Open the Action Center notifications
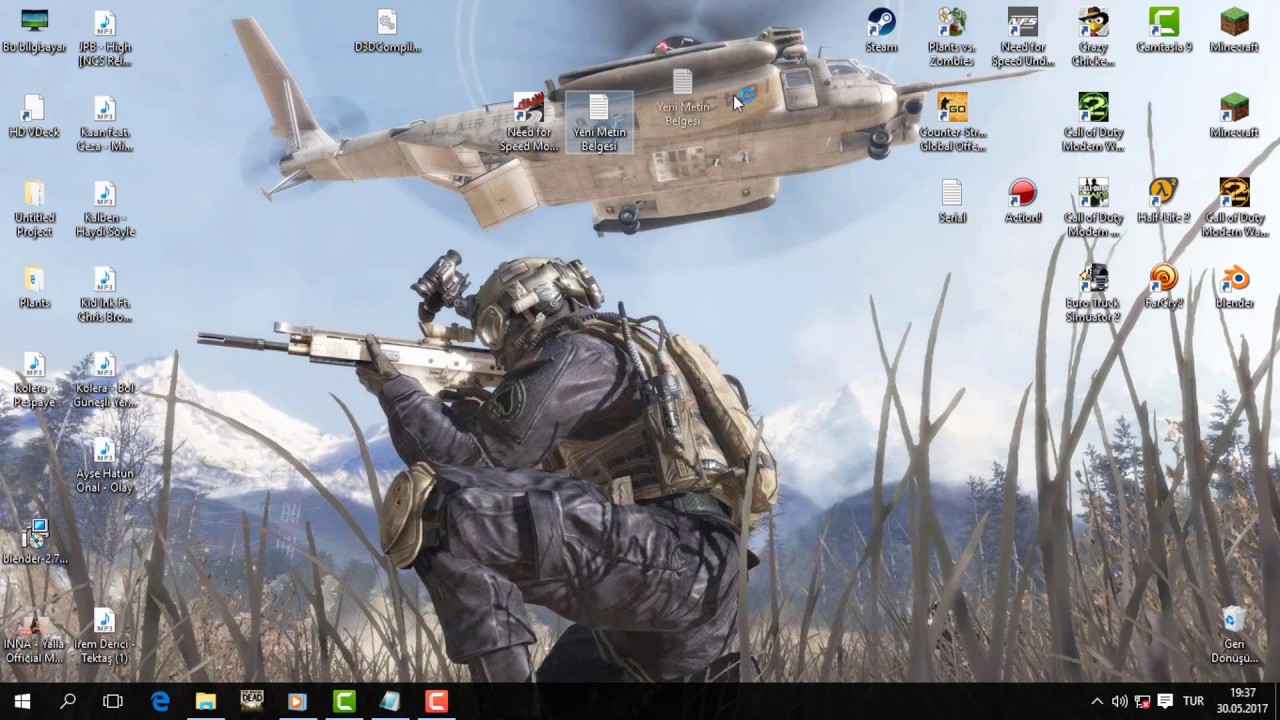This screenshot has height=720, width=1280. pos(1165,701)
